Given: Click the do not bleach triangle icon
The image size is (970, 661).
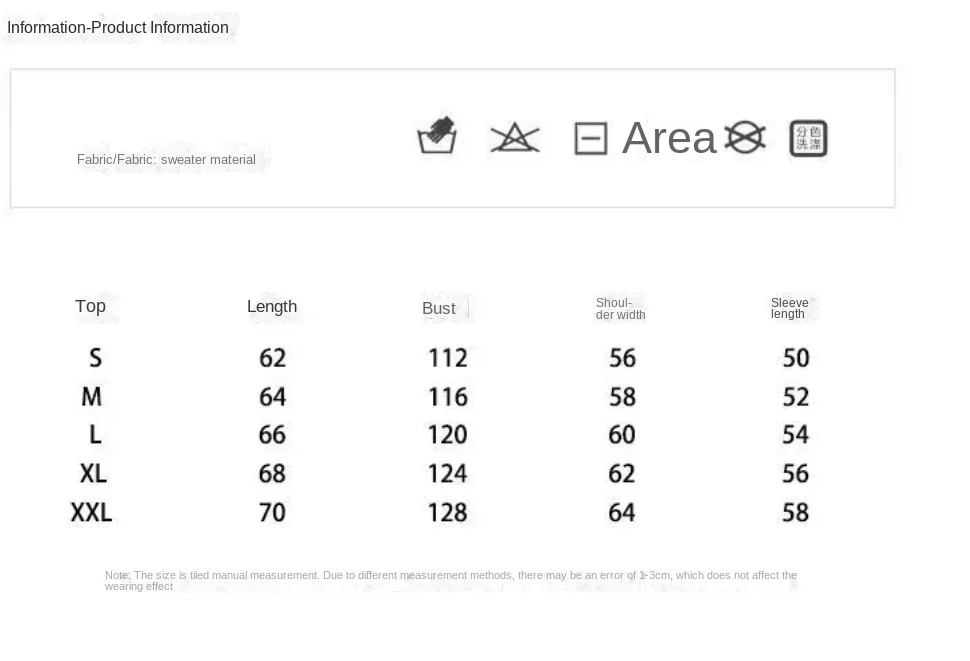Looking at the screenshot, I should tap(515, 137).
